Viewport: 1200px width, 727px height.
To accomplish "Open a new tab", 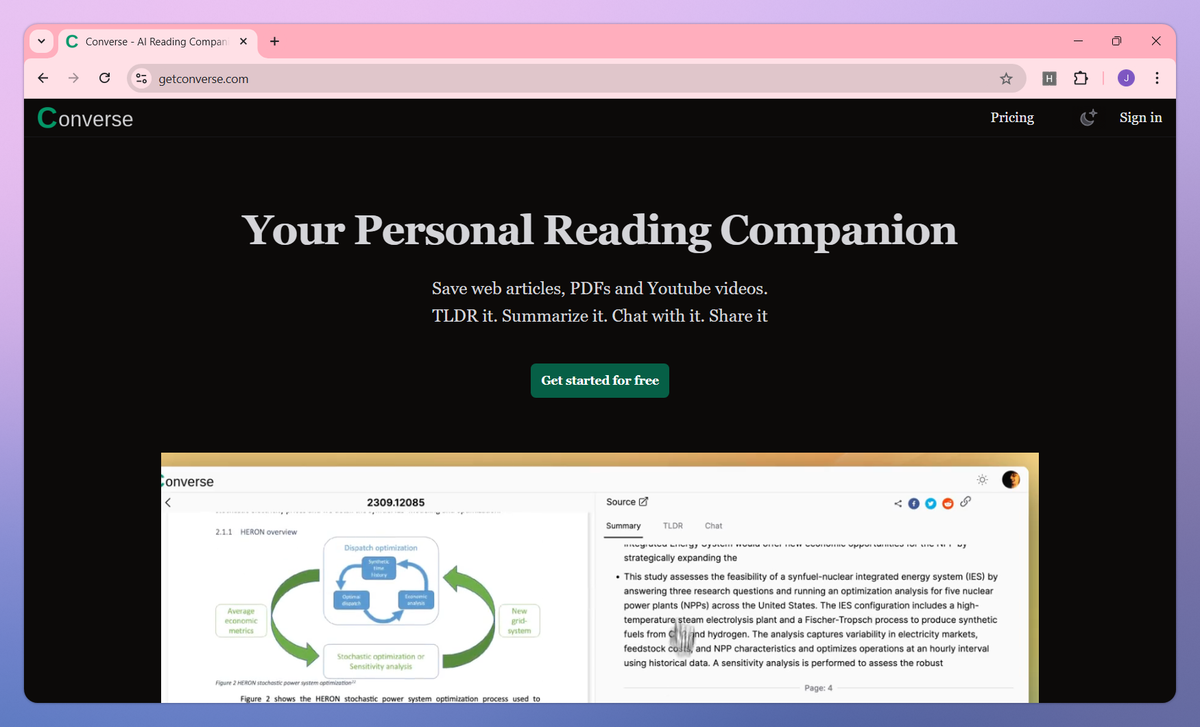I will 274,41.
